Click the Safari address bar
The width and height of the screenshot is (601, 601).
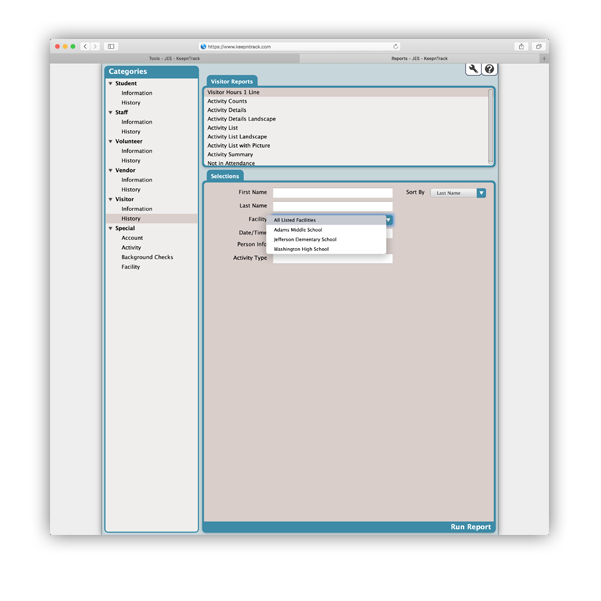299,46
